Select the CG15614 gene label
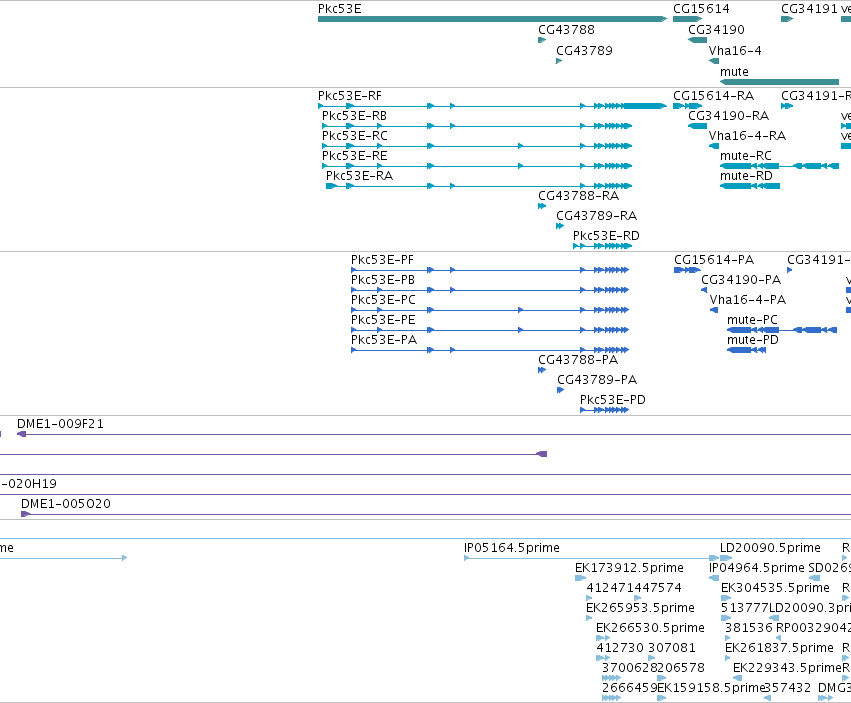The height and width of the screenshot is (703, 851). click(701, 9)
